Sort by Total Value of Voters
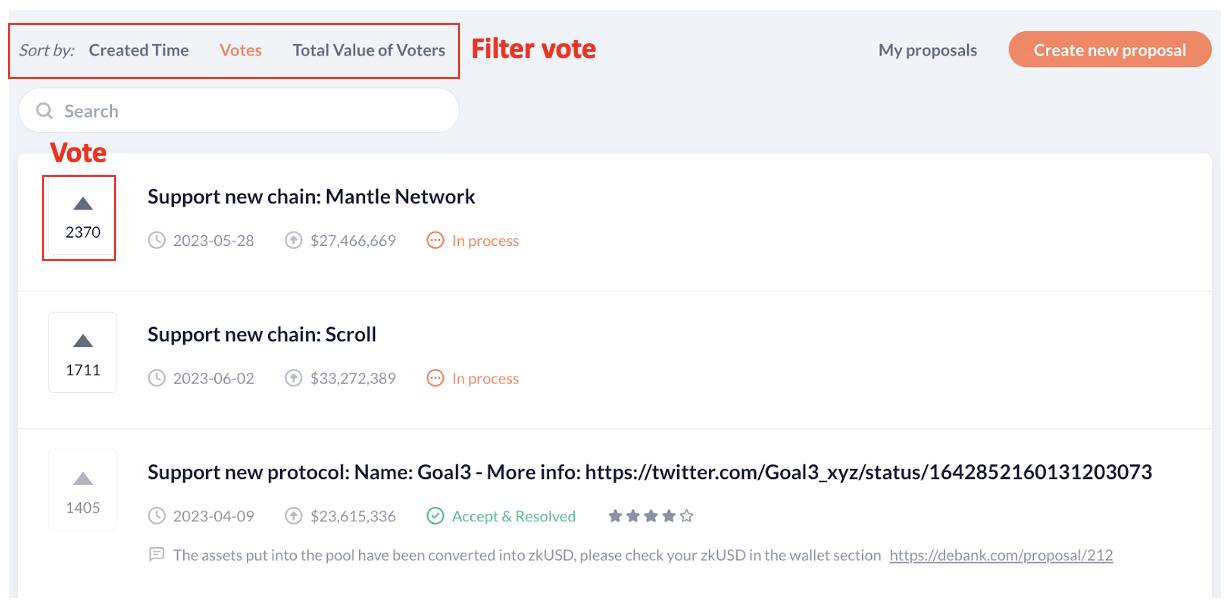 [369, 50]
